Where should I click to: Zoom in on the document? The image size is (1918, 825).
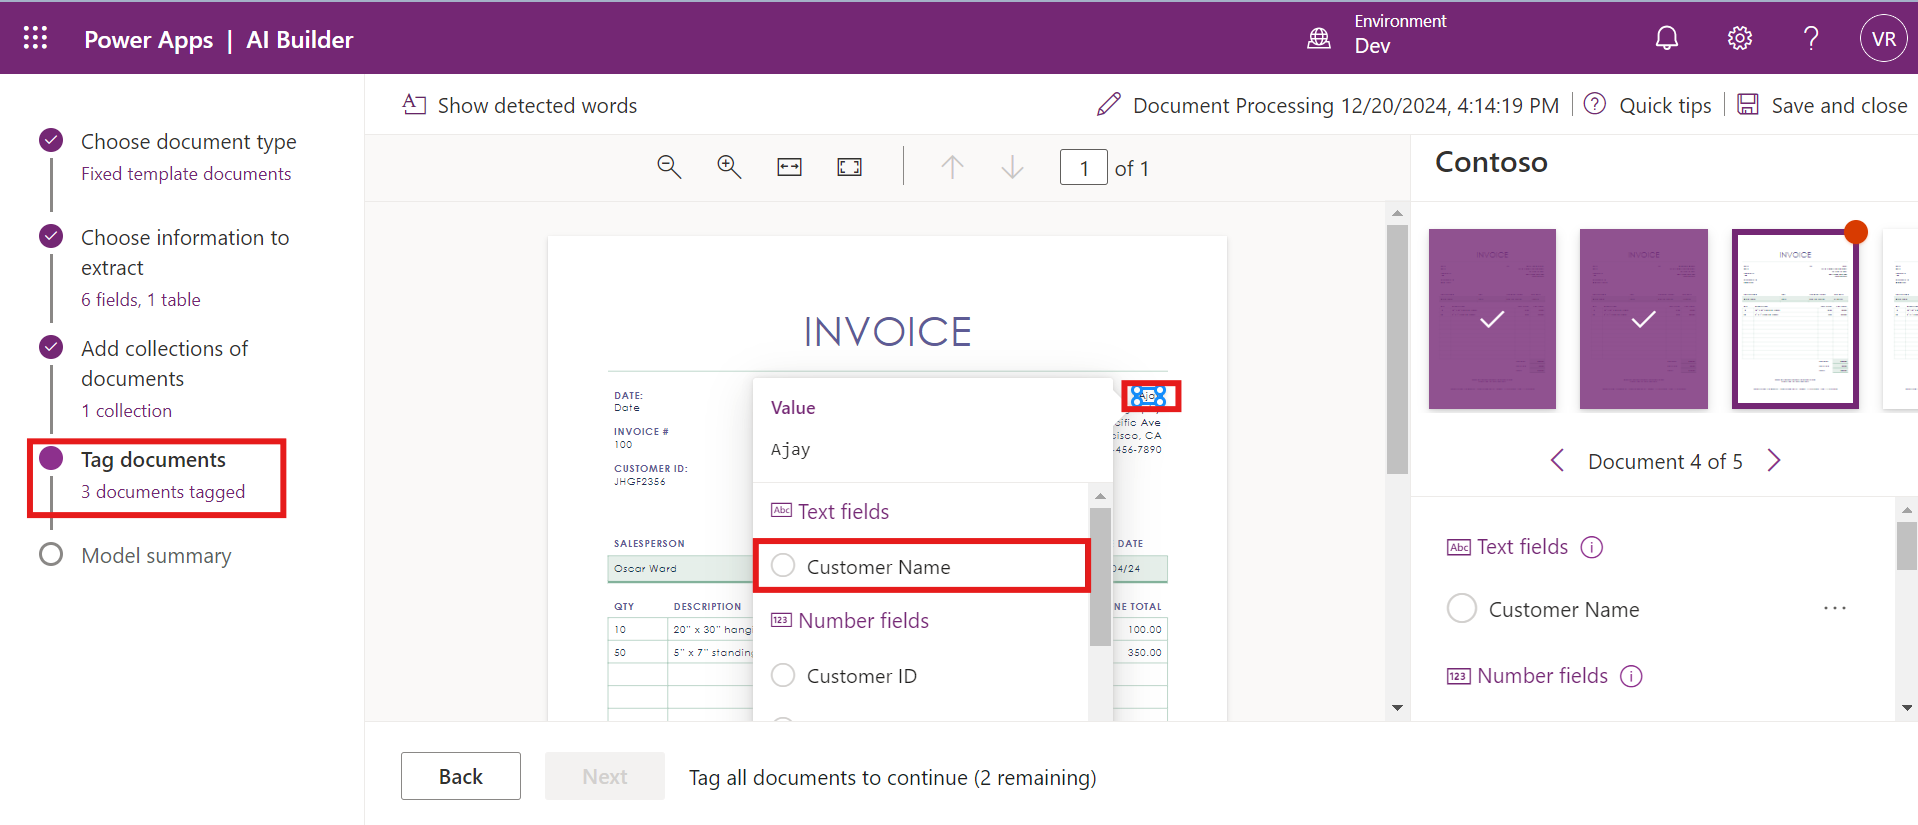[x=729, y=167]
